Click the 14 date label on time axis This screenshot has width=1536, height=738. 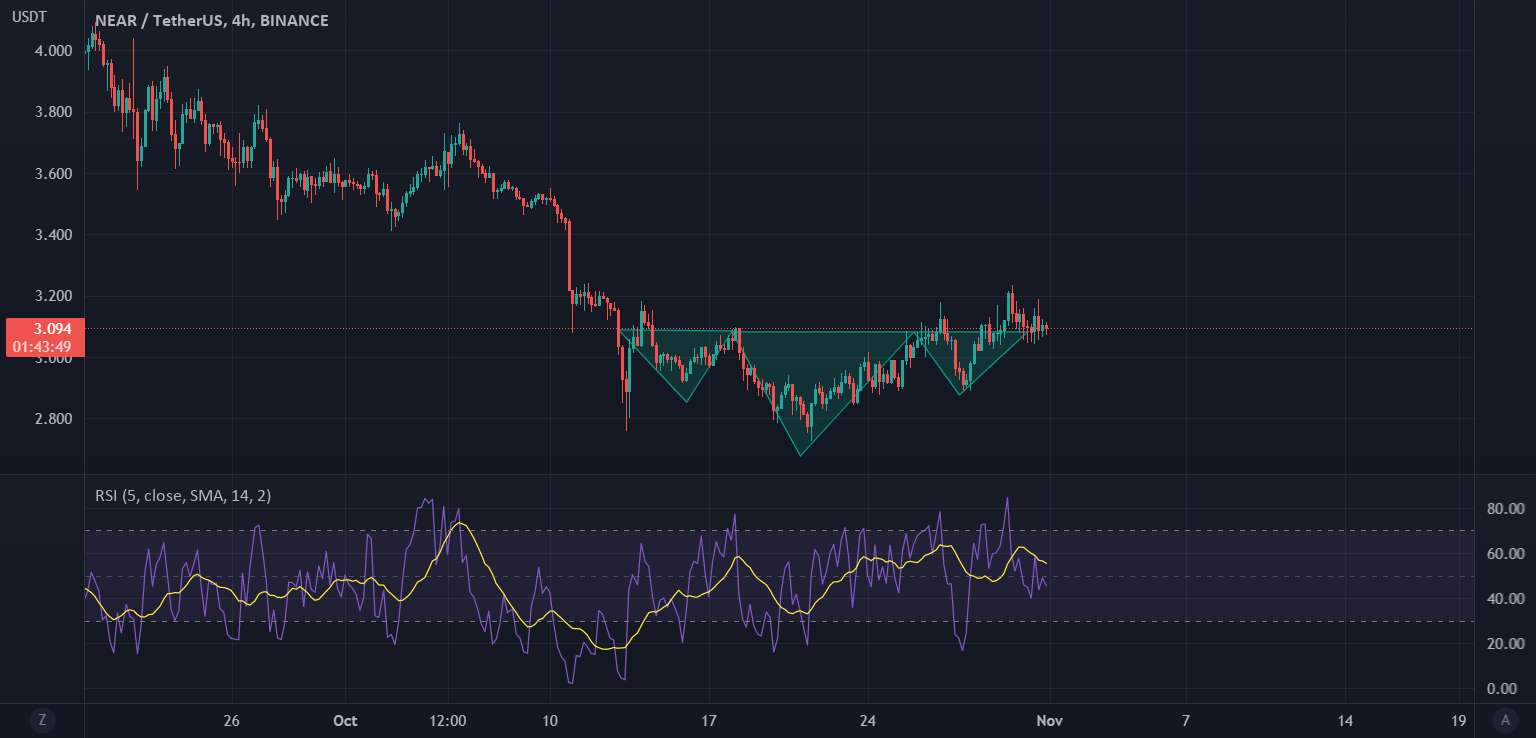click(1345, 720)
